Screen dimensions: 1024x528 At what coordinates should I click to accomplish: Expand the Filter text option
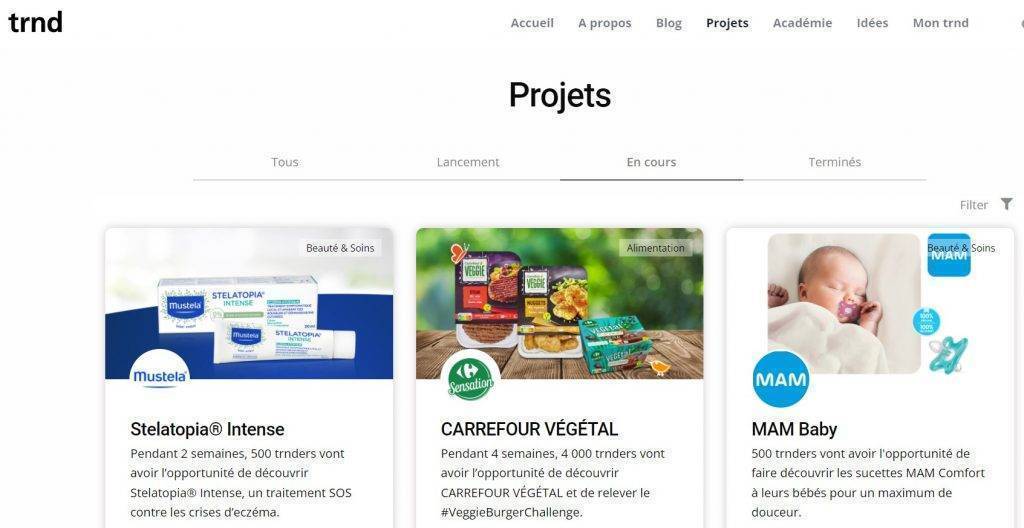point(973,205)
